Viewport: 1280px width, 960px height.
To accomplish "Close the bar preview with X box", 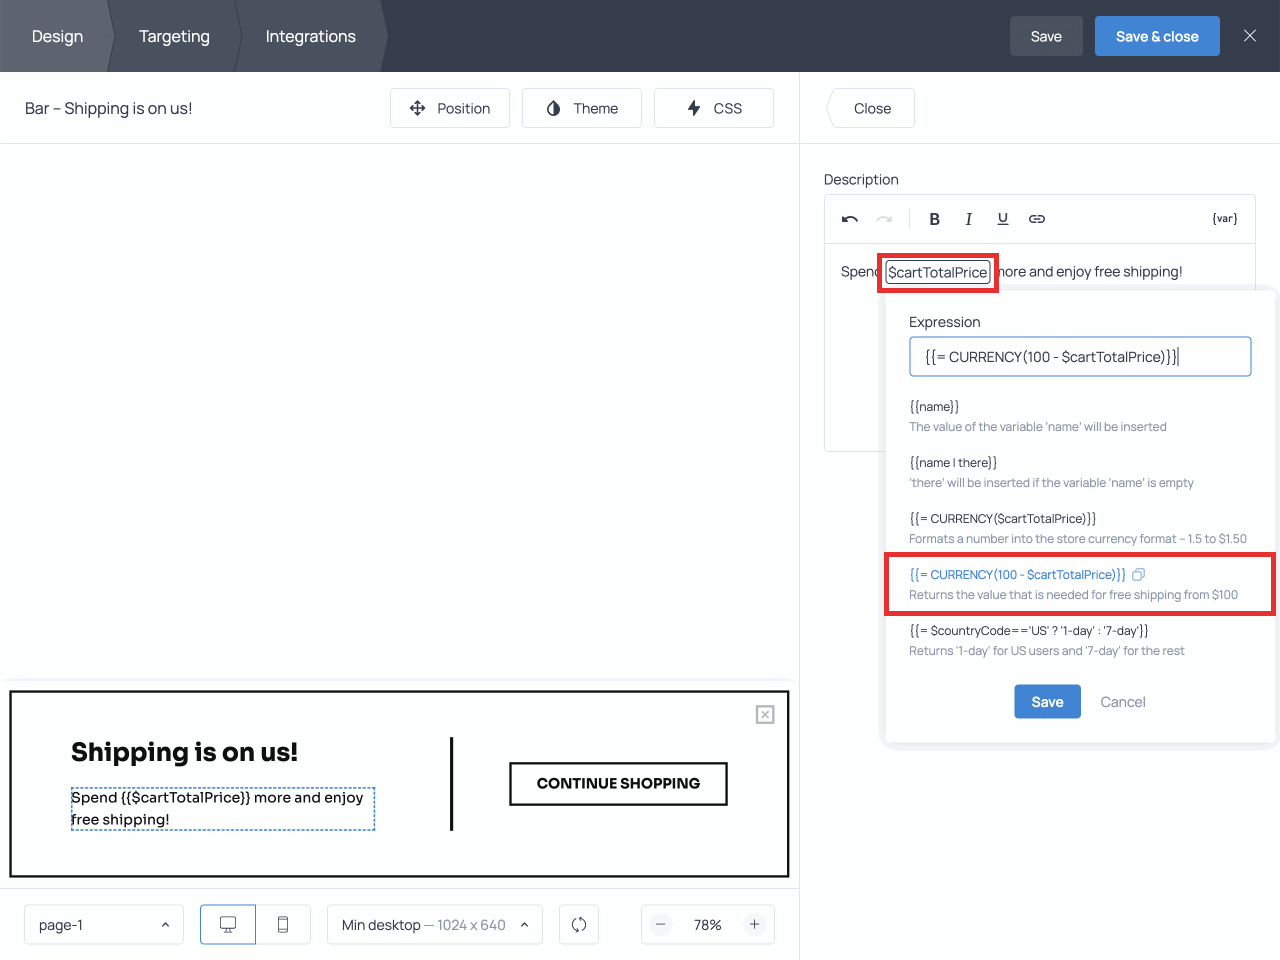I will click(765, 714).
